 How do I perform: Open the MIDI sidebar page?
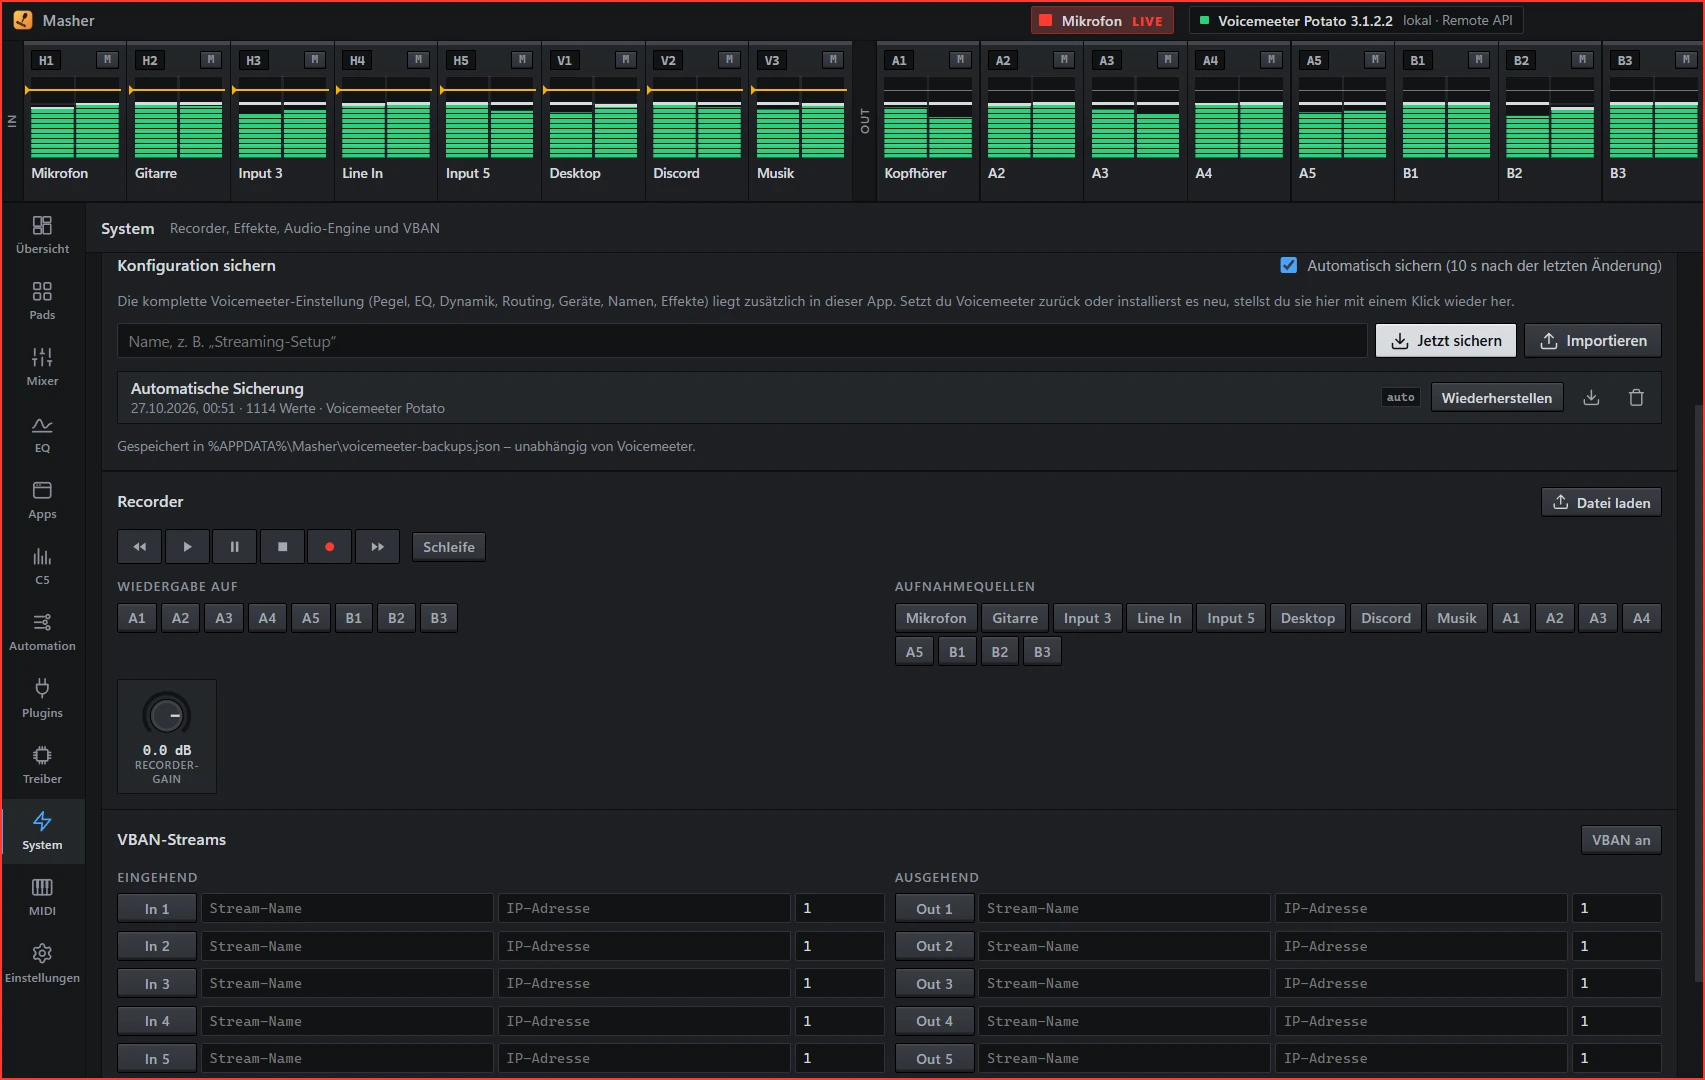pos(42,897)
